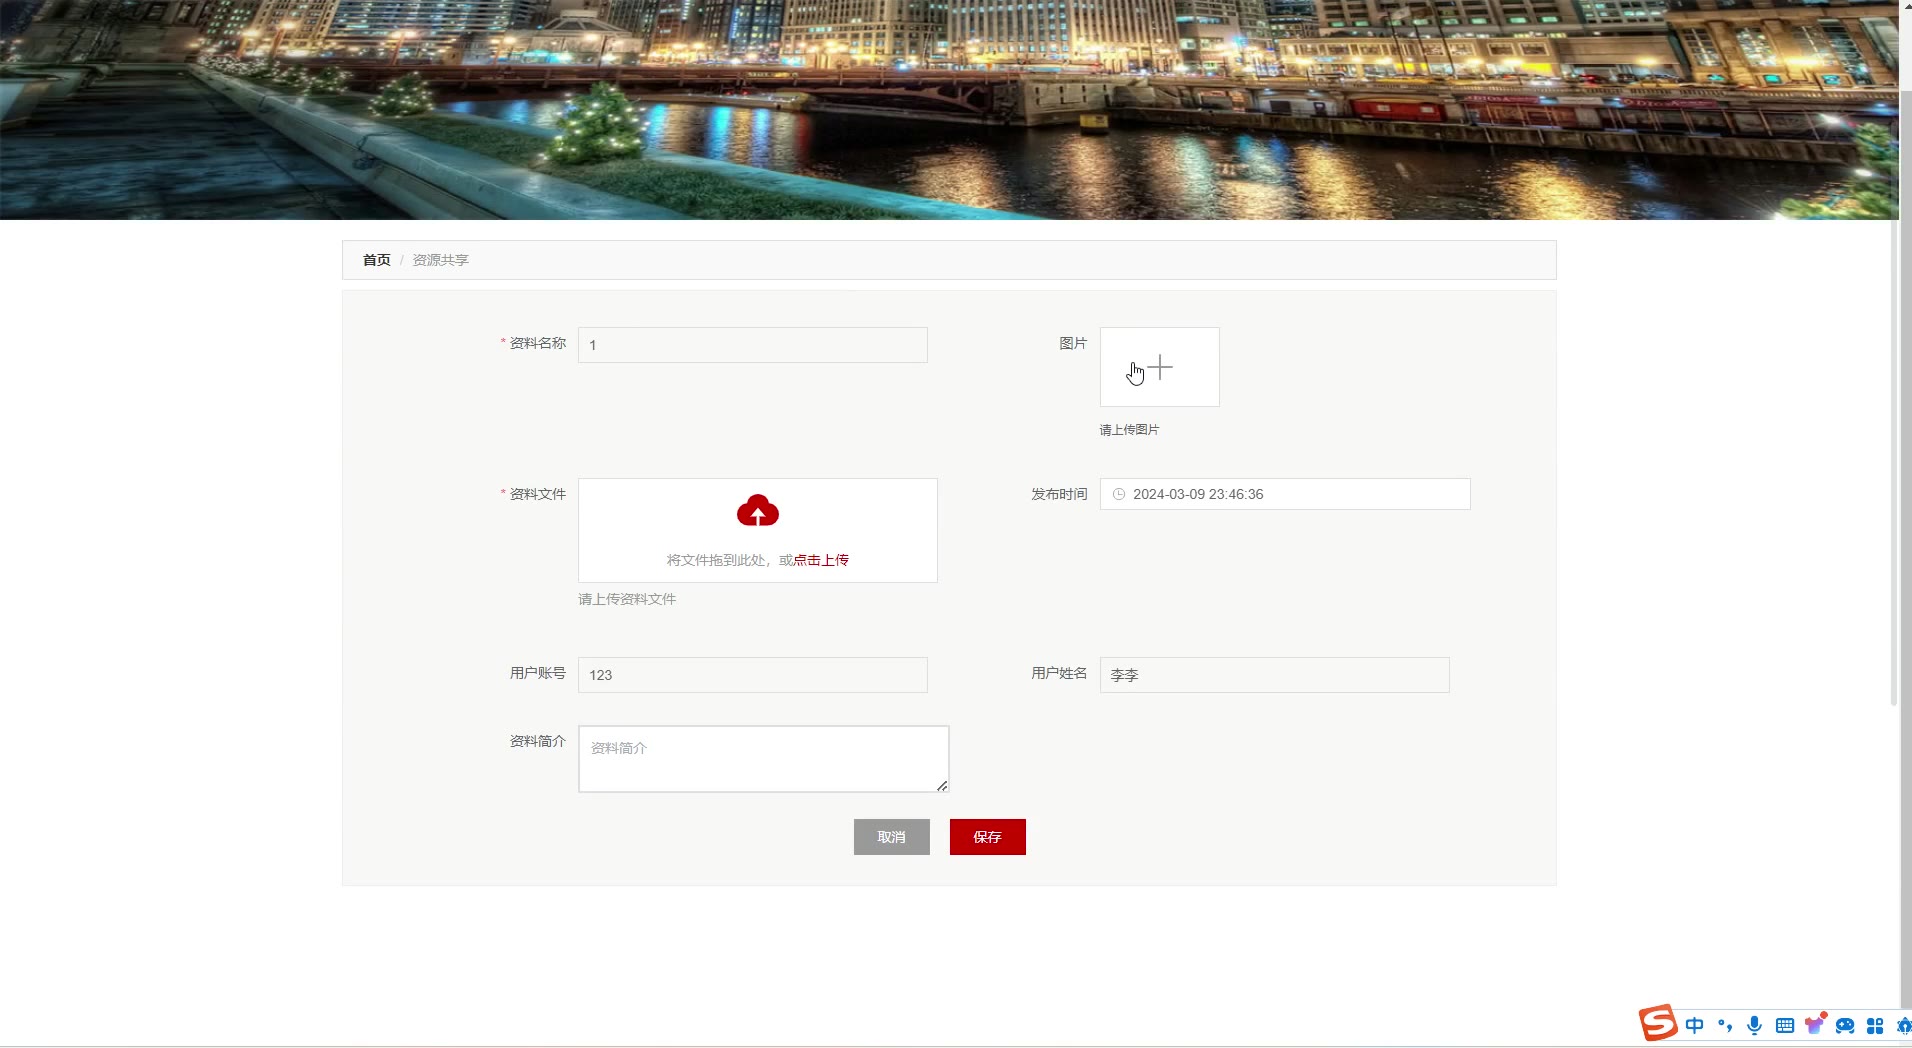Click the 请上传图片 hint text

point(1129,430)
